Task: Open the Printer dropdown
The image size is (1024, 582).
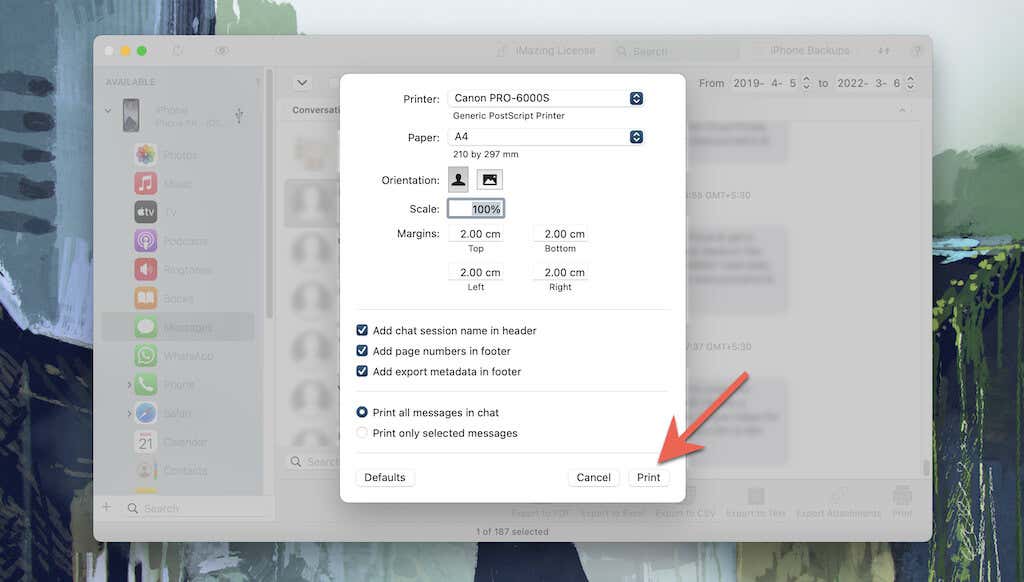Action: 546,98
